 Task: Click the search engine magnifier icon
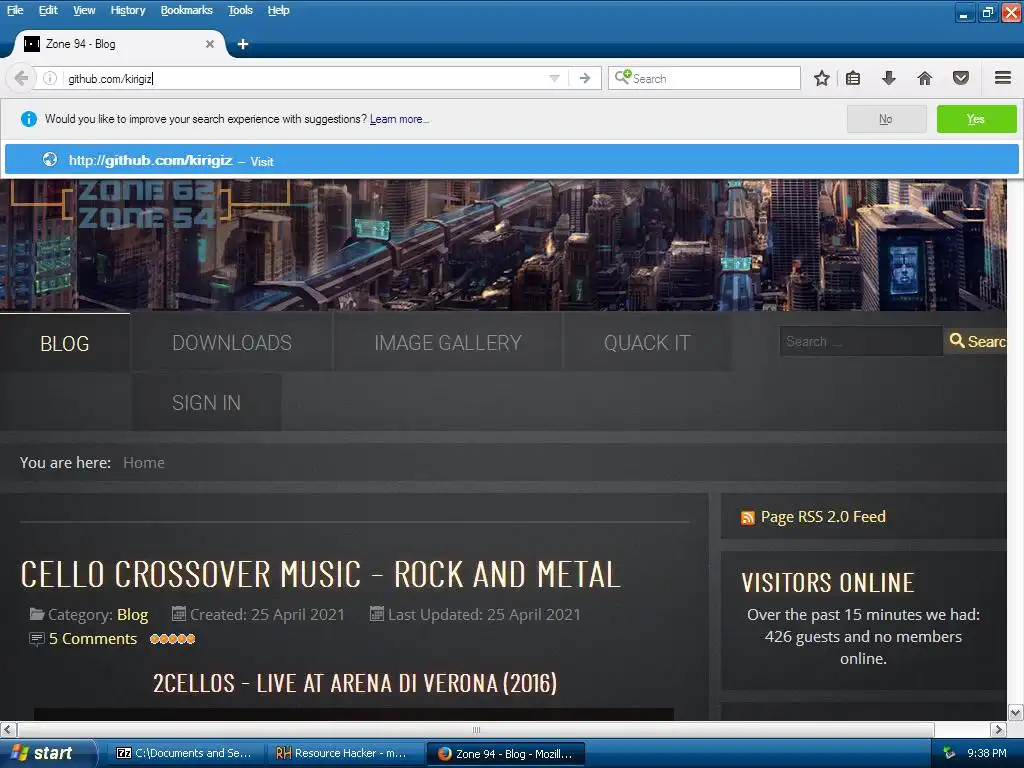tap(622, 77)
